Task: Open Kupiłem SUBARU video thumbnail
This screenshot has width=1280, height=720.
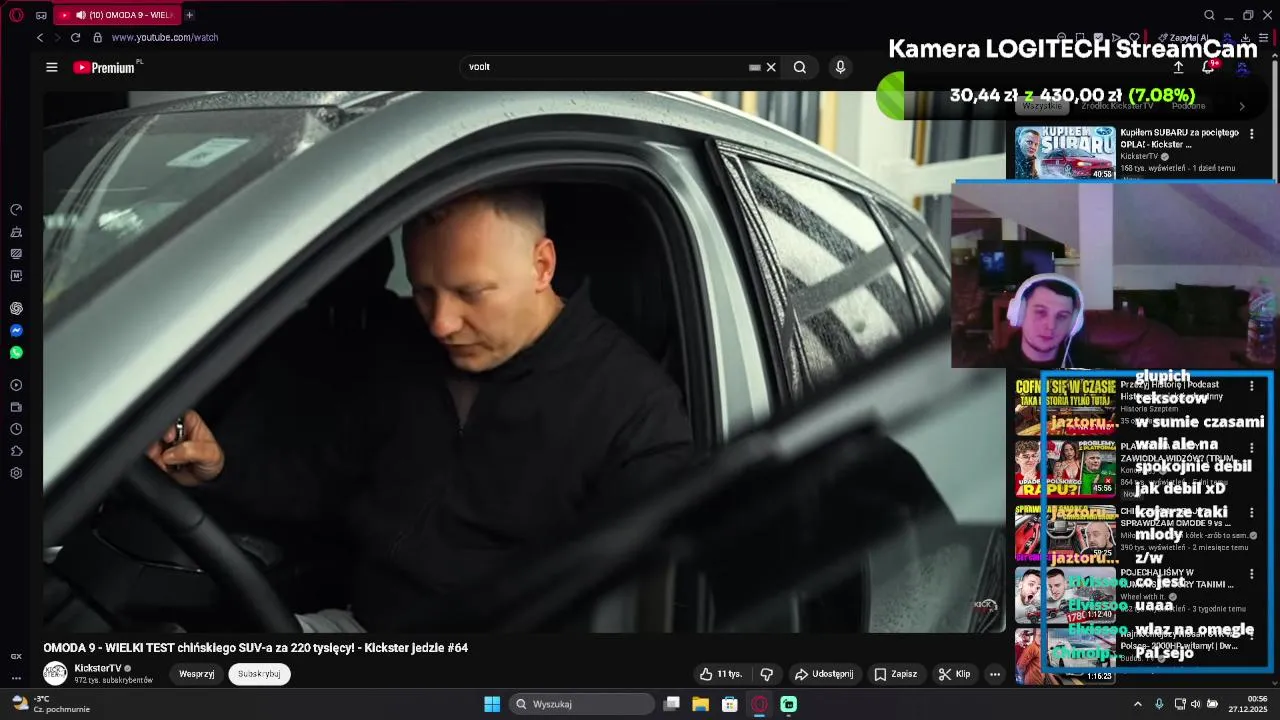Action: [1065, 153]
